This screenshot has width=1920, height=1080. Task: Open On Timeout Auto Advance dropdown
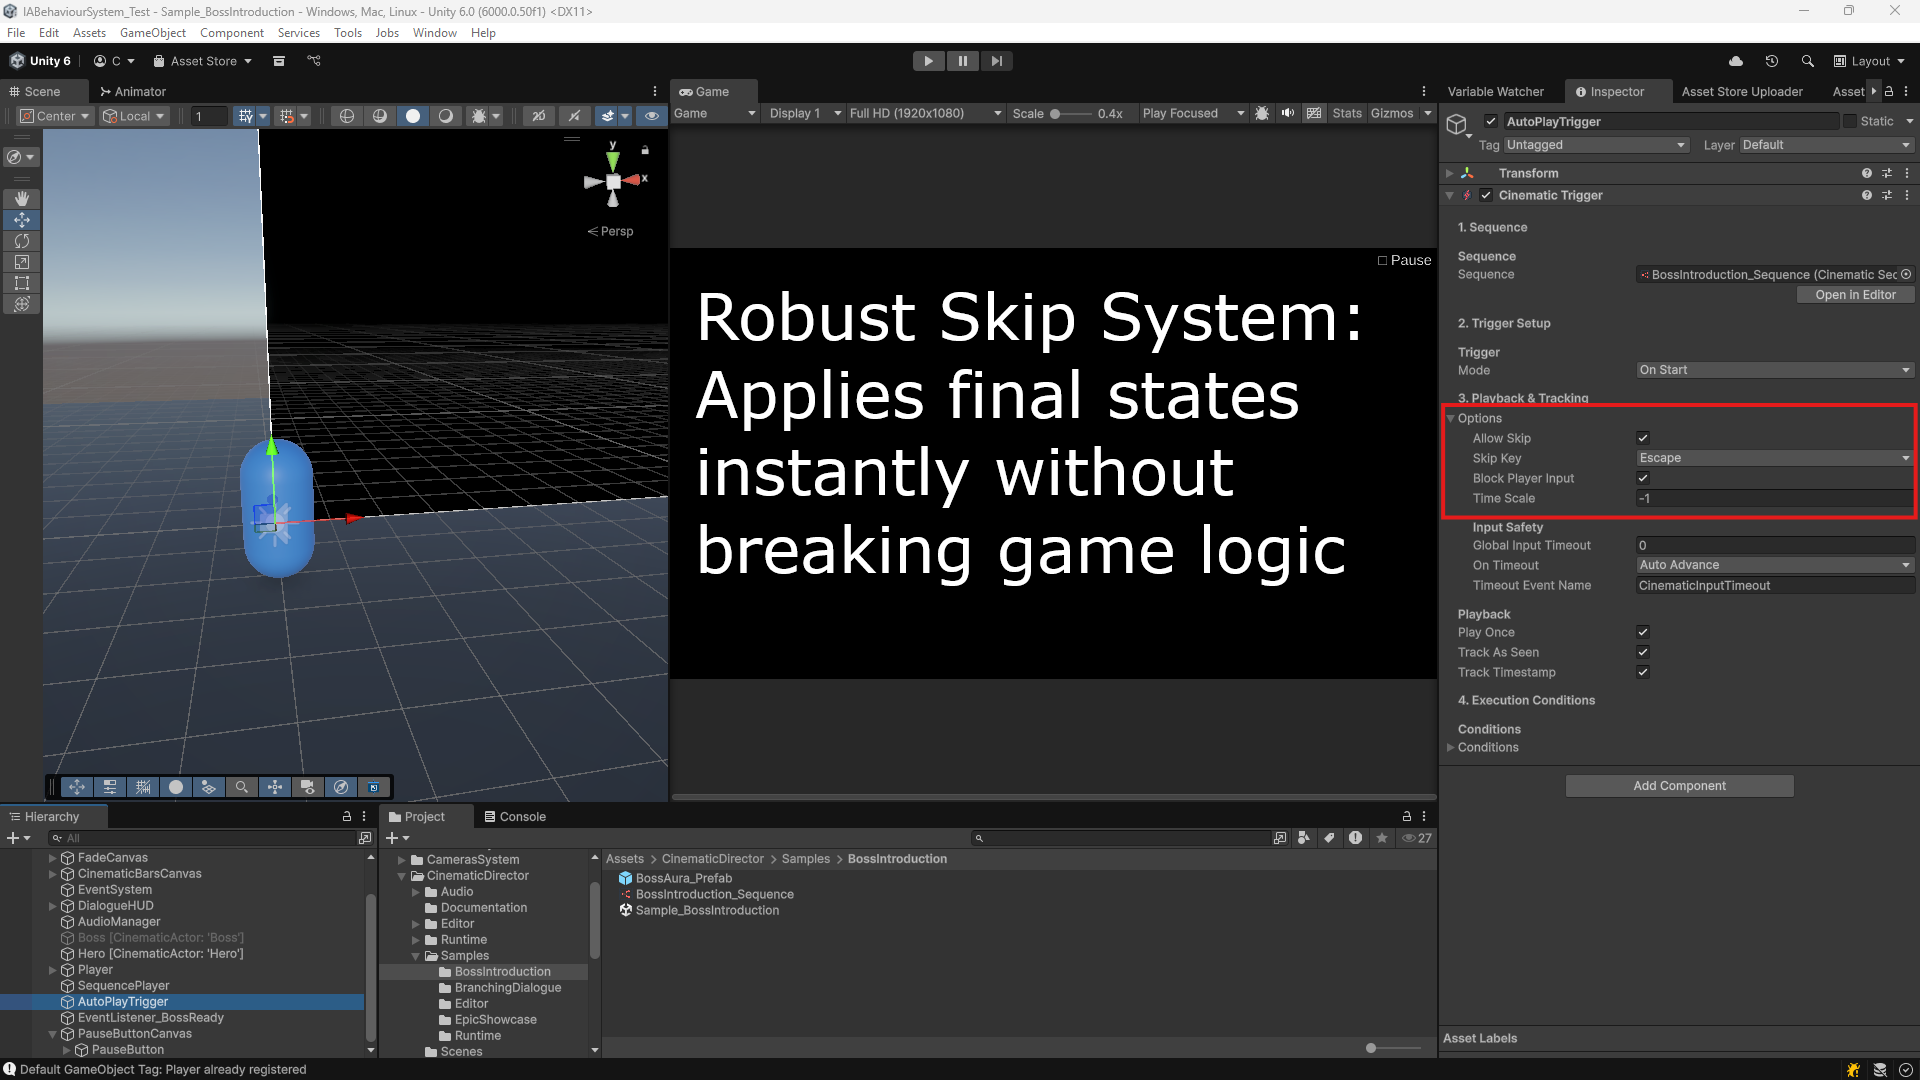[1775, 565]
